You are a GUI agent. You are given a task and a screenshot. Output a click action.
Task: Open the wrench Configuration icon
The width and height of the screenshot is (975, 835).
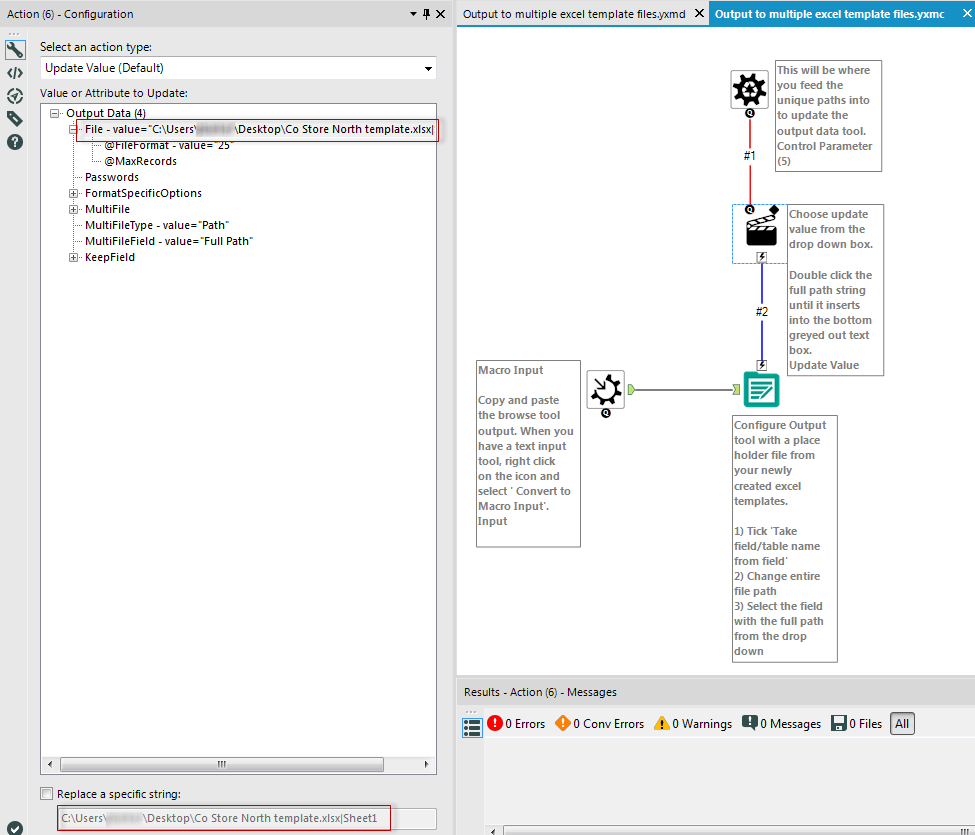(15, 50)
